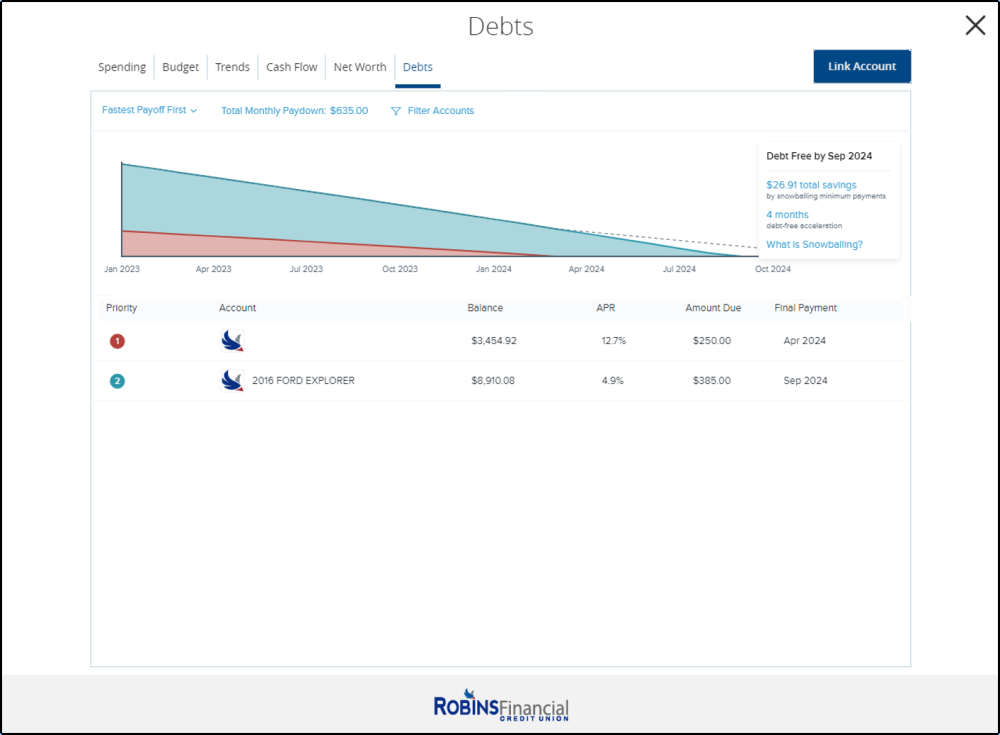This screenshot has height=735, width=1000.
Task: Select the Net Worth tab
Action: (x=359, y=67)
